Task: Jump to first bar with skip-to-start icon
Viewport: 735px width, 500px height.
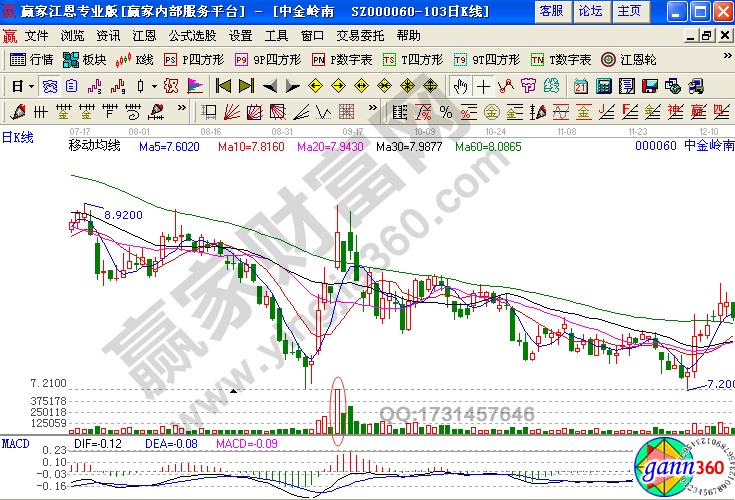Action: pos(223,85)
